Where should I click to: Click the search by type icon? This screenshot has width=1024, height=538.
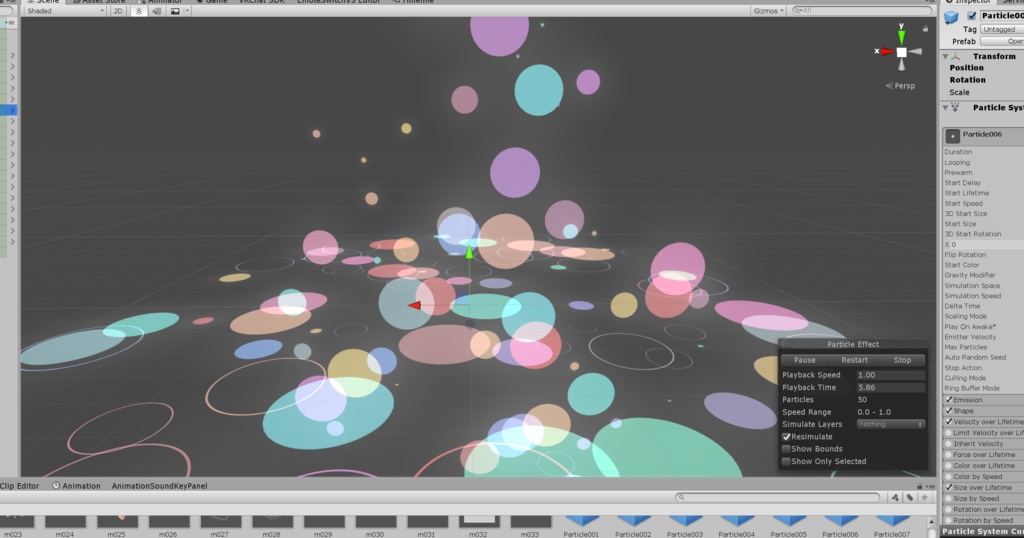pos(895,498)
